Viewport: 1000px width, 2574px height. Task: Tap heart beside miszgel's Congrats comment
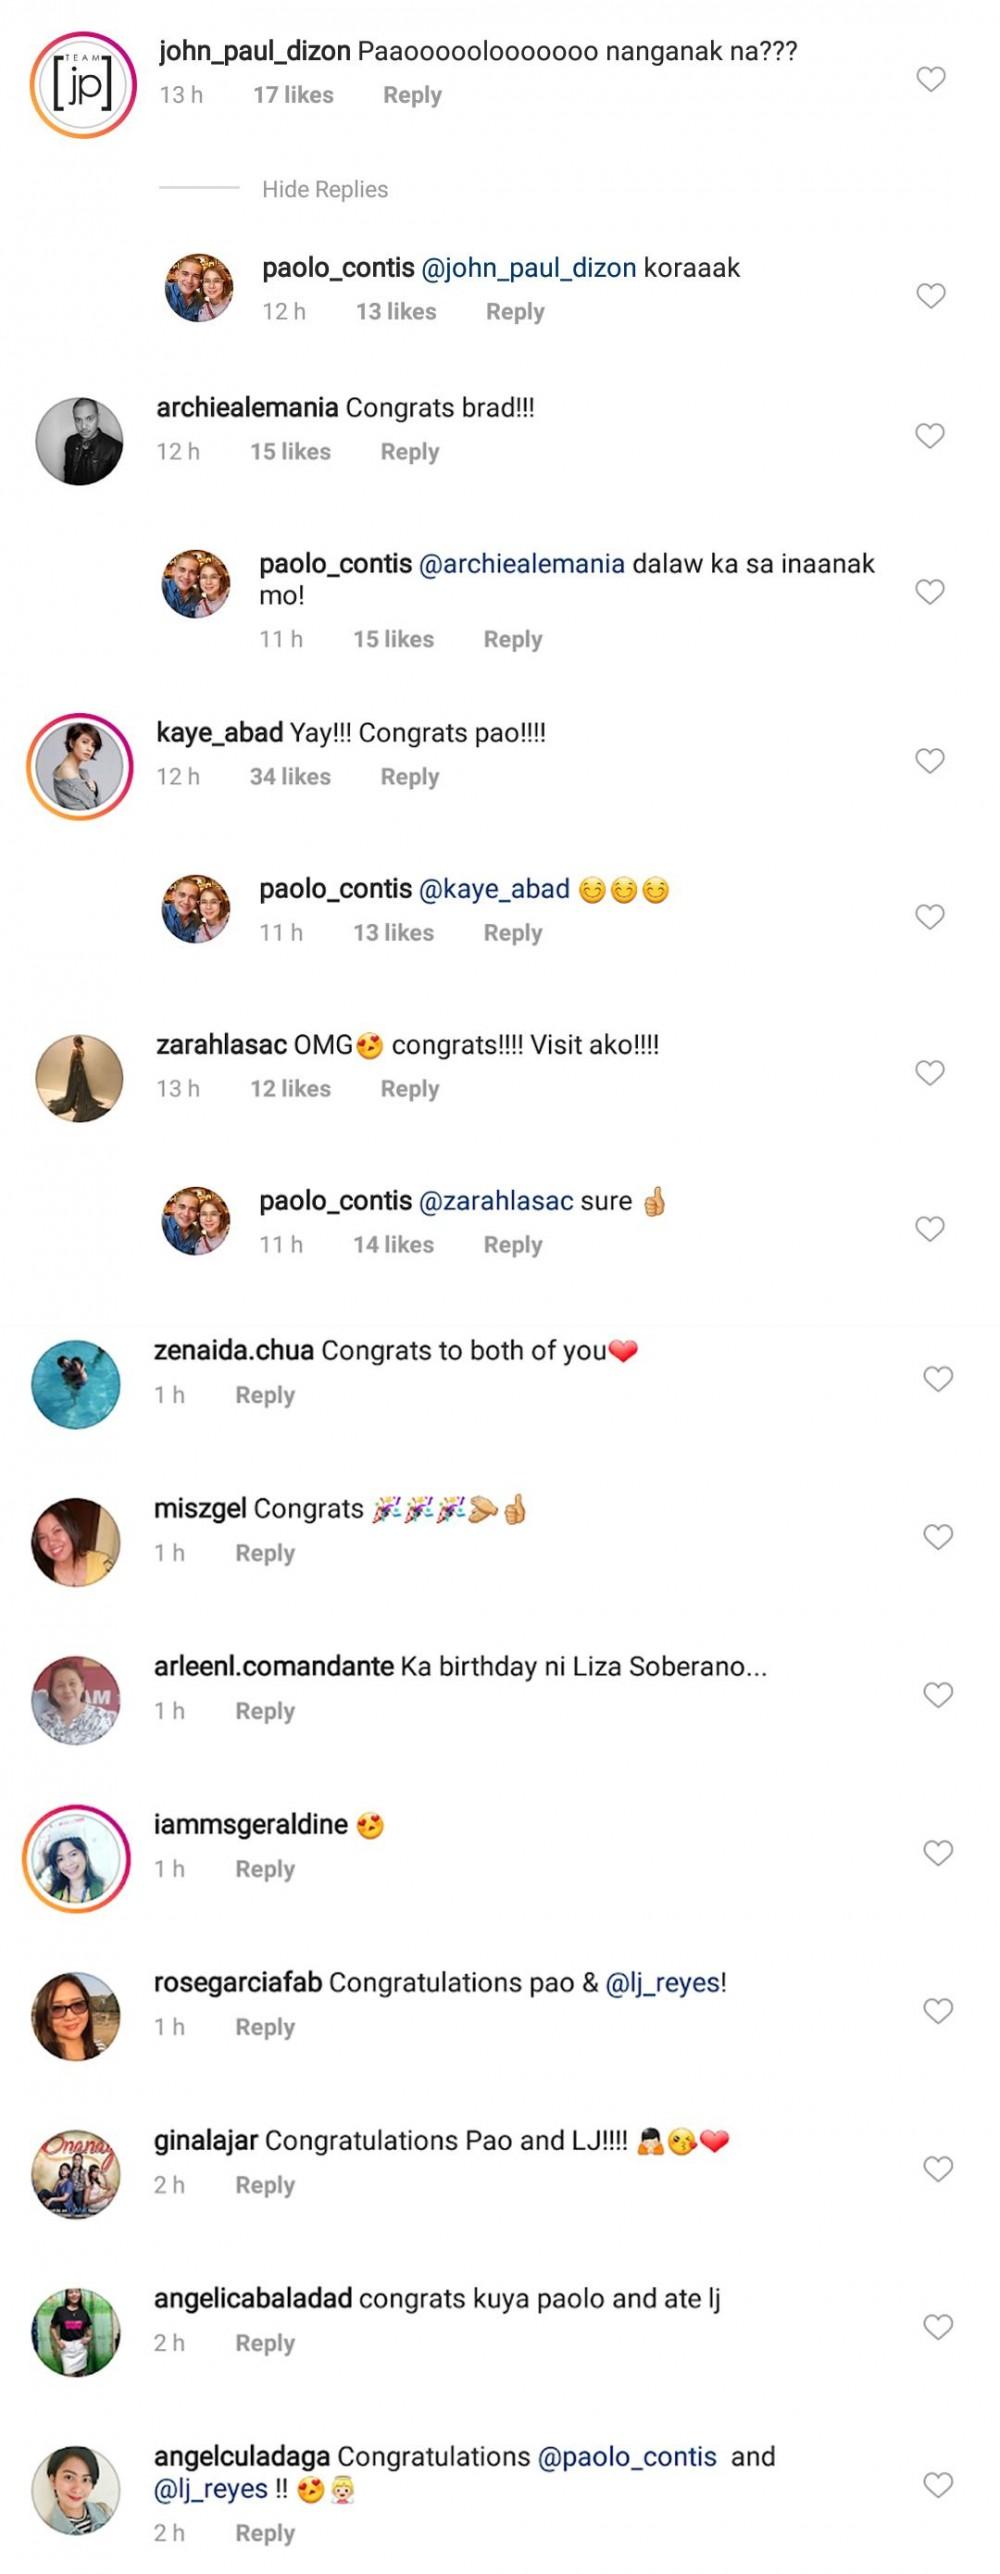[937, 1537]
